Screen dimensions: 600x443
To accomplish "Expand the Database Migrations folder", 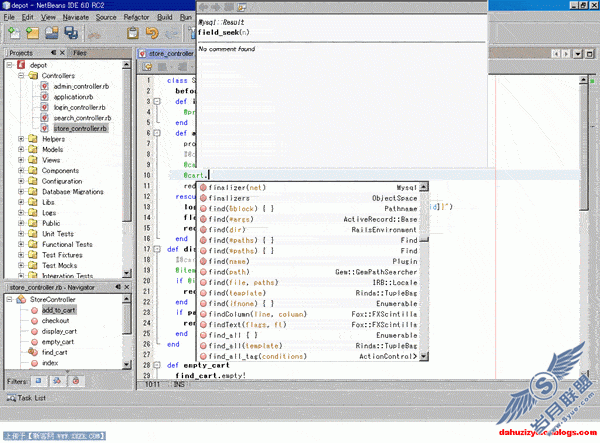I will tap(21, 191).
